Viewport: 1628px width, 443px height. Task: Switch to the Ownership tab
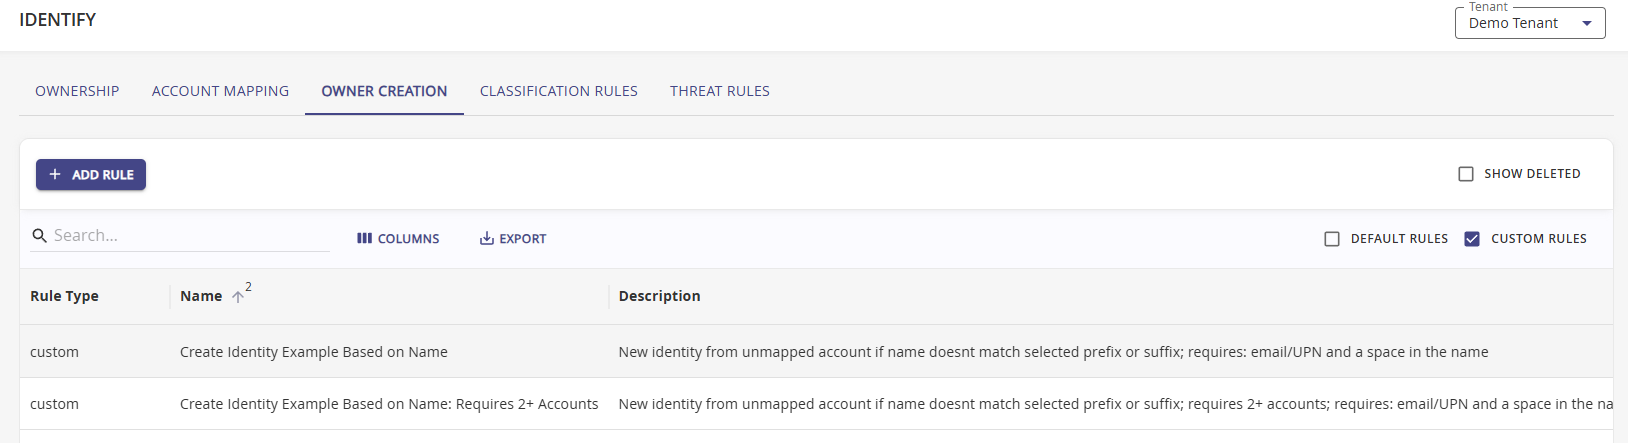coord(77,91)
